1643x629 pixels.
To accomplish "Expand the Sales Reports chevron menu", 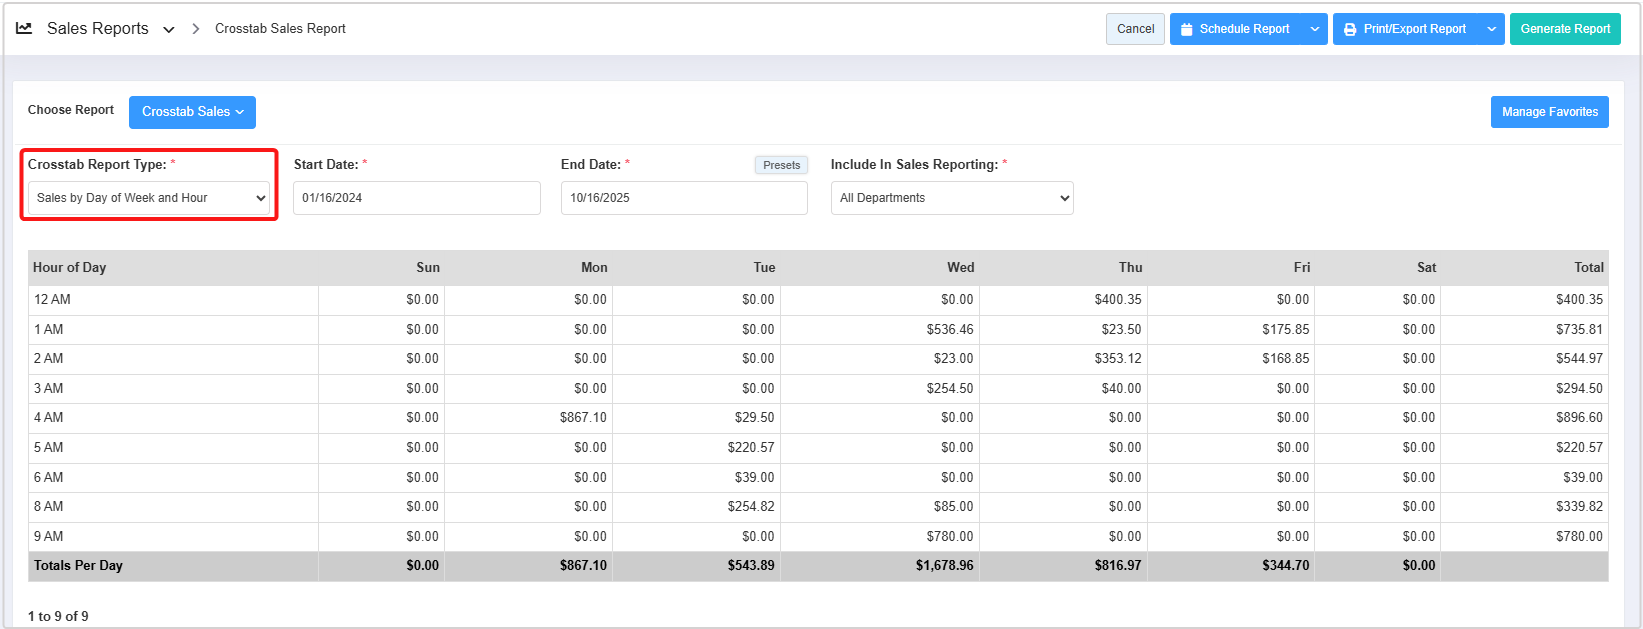I will pyautogui.click(x=169, y=30).
